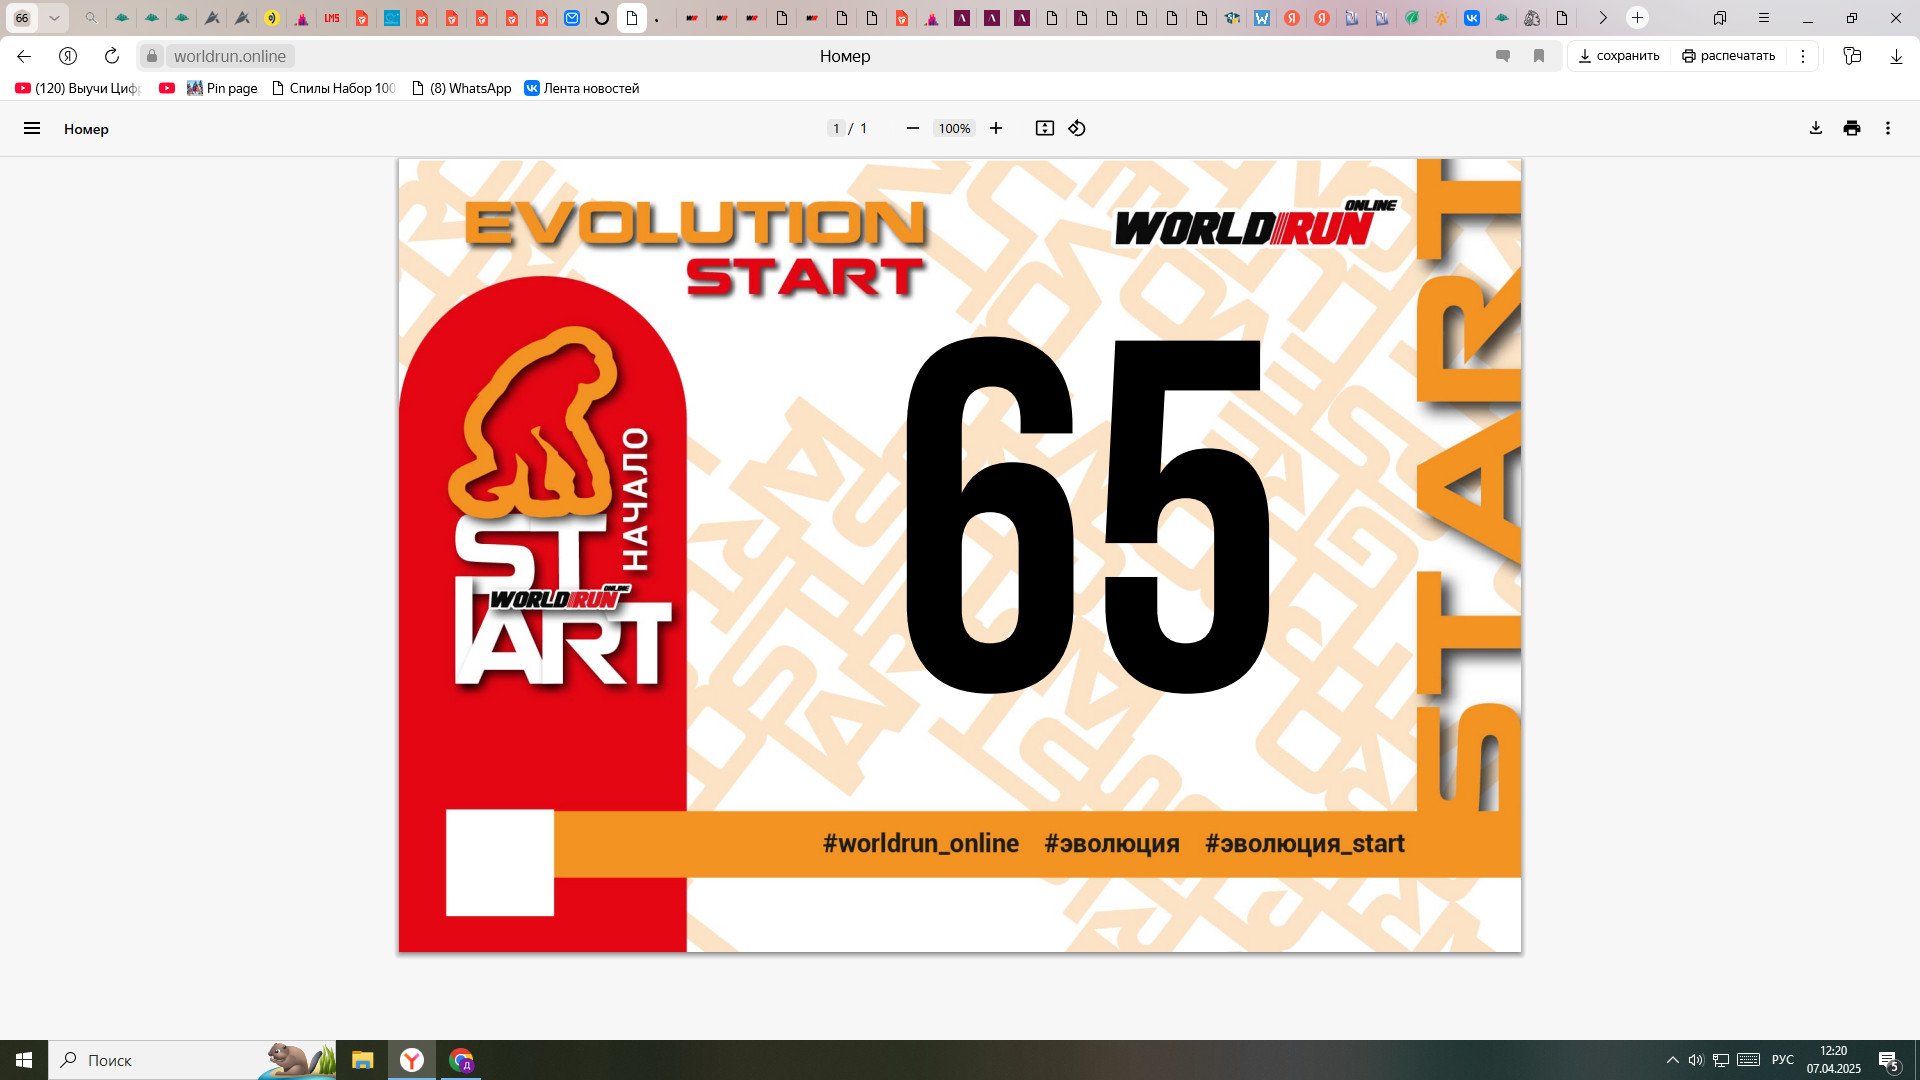Switch to the mail envelope tab
The height and width of the screenshot is (1080, 1920).
[x=572, y=18]
